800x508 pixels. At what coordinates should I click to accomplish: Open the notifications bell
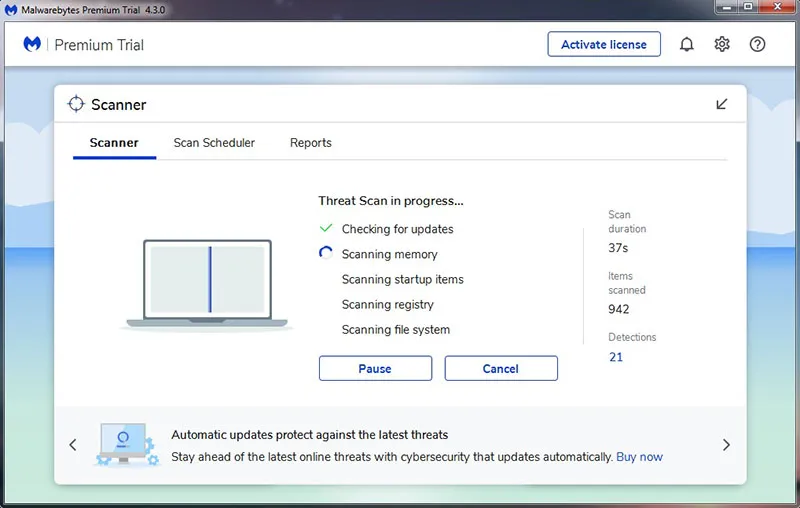point(687,44)
